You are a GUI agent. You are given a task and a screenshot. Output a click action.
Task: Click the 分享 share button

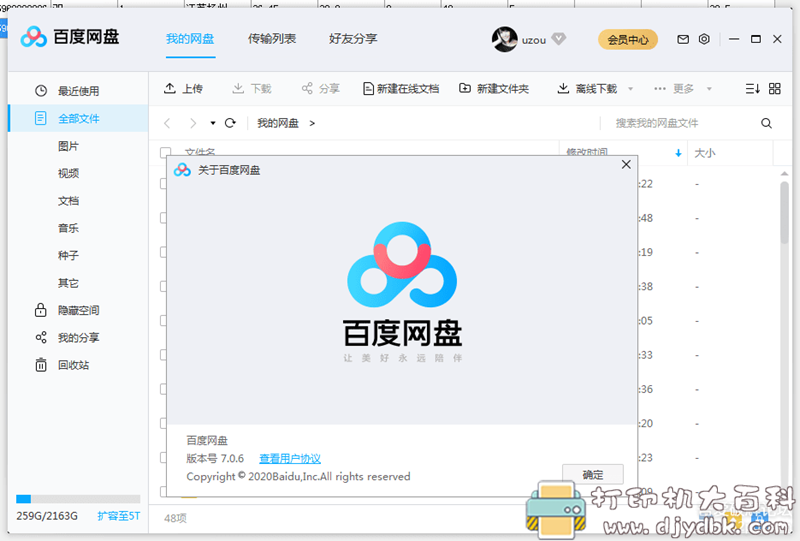320,89
